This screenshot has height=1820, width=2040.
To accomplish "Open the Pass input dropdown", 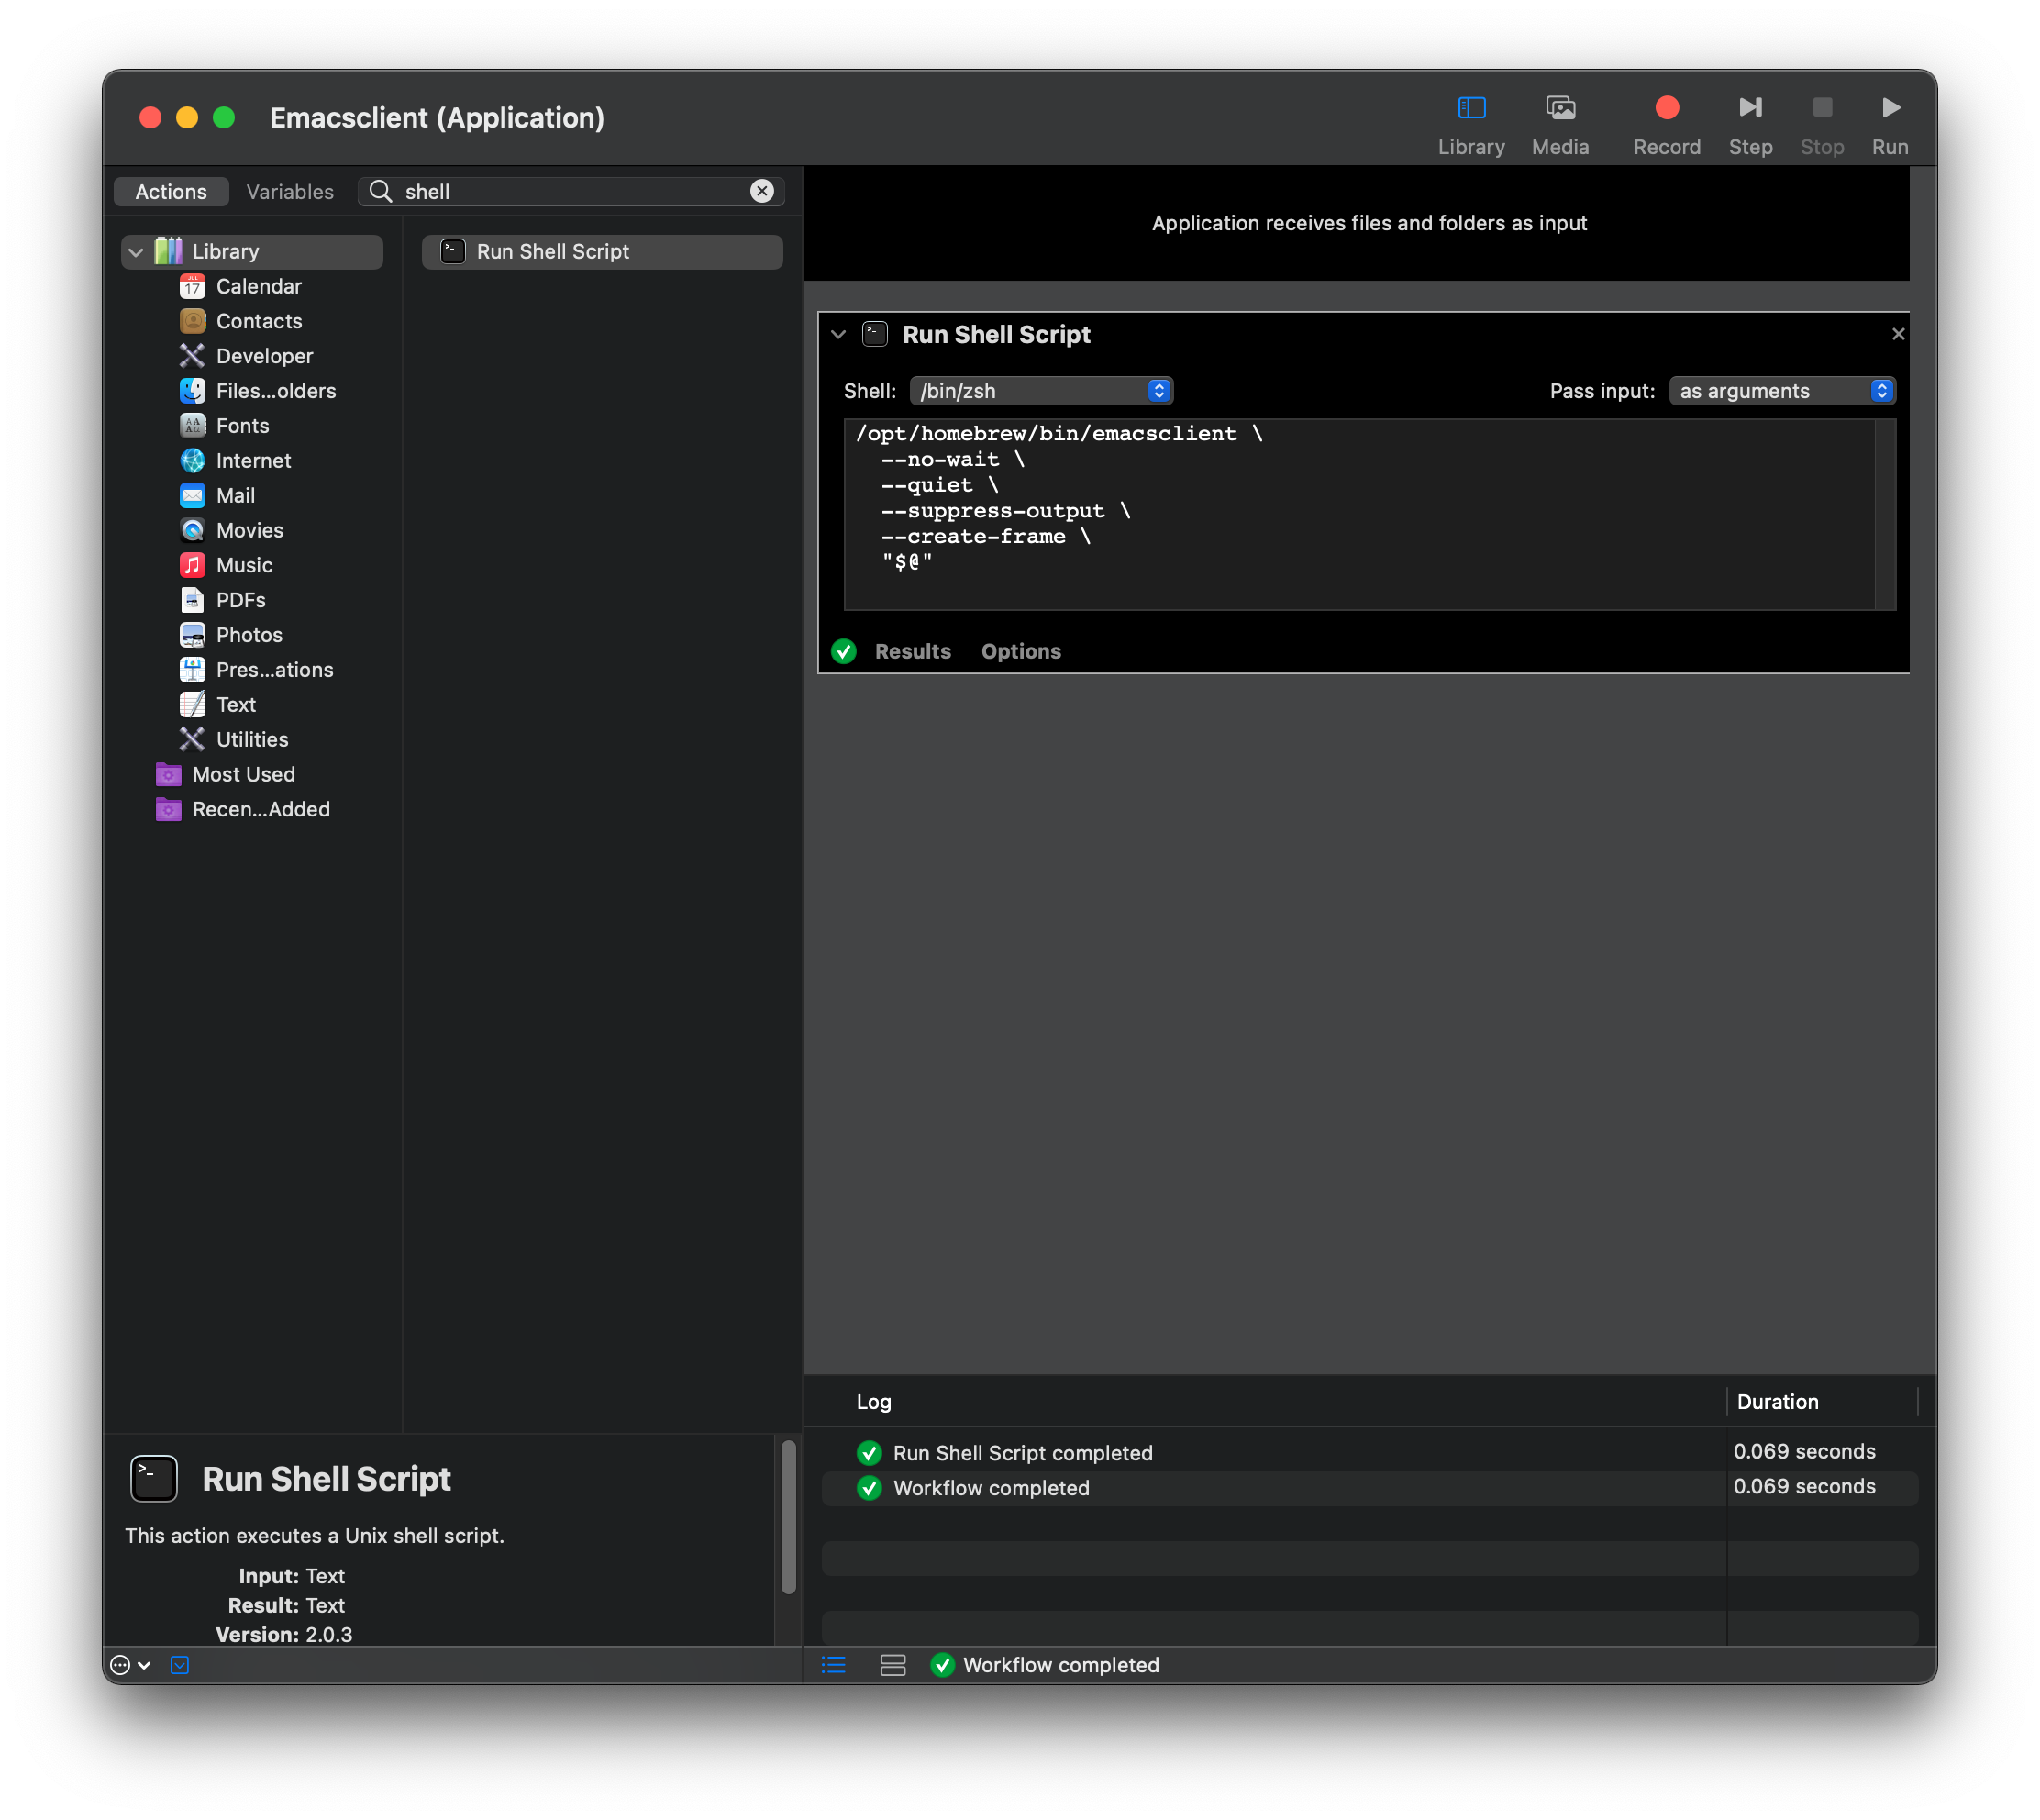I will [1782, 391].
